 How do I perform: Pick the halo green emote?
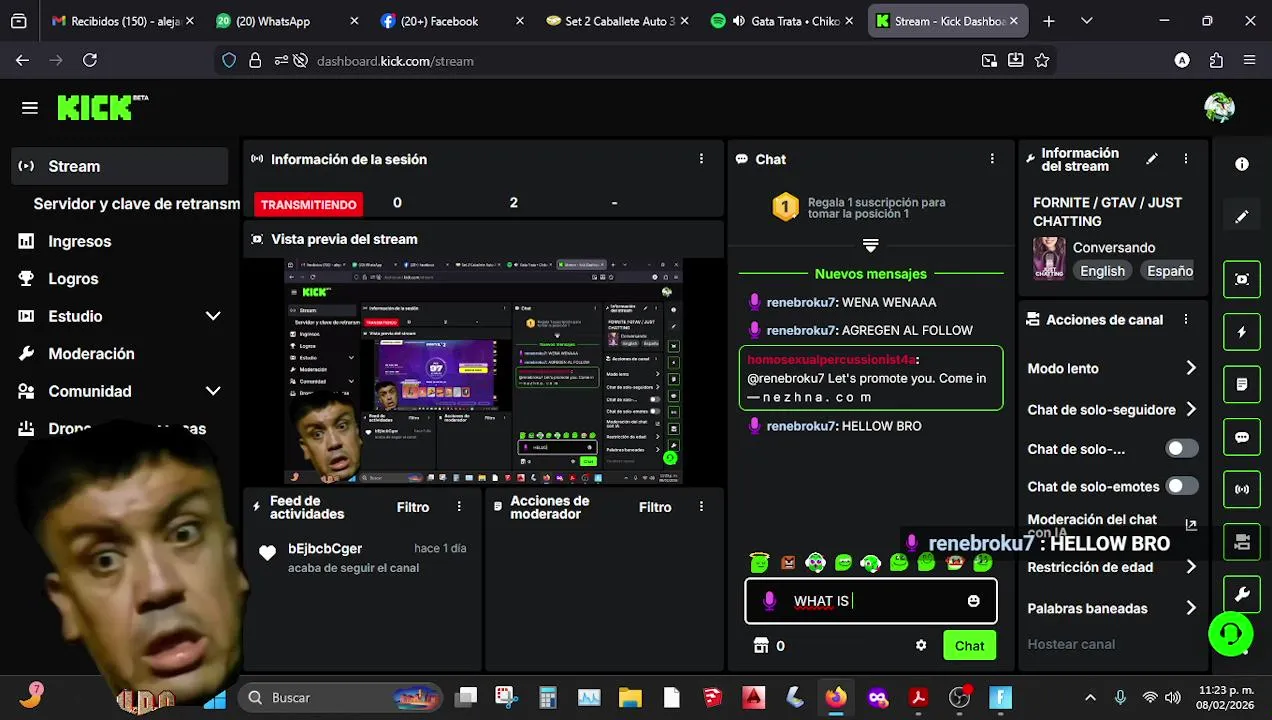click(760, 563)
